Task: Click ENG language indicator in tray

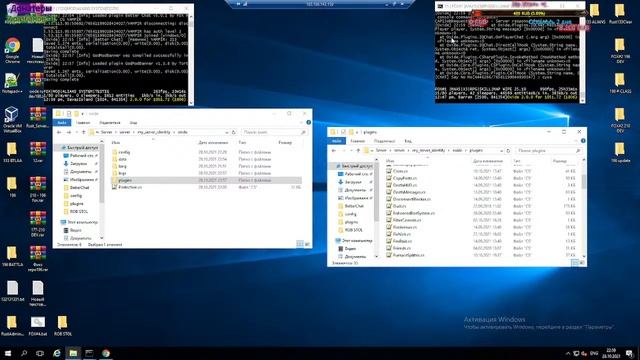Action: pyautogui.click(x=594, y=353)
